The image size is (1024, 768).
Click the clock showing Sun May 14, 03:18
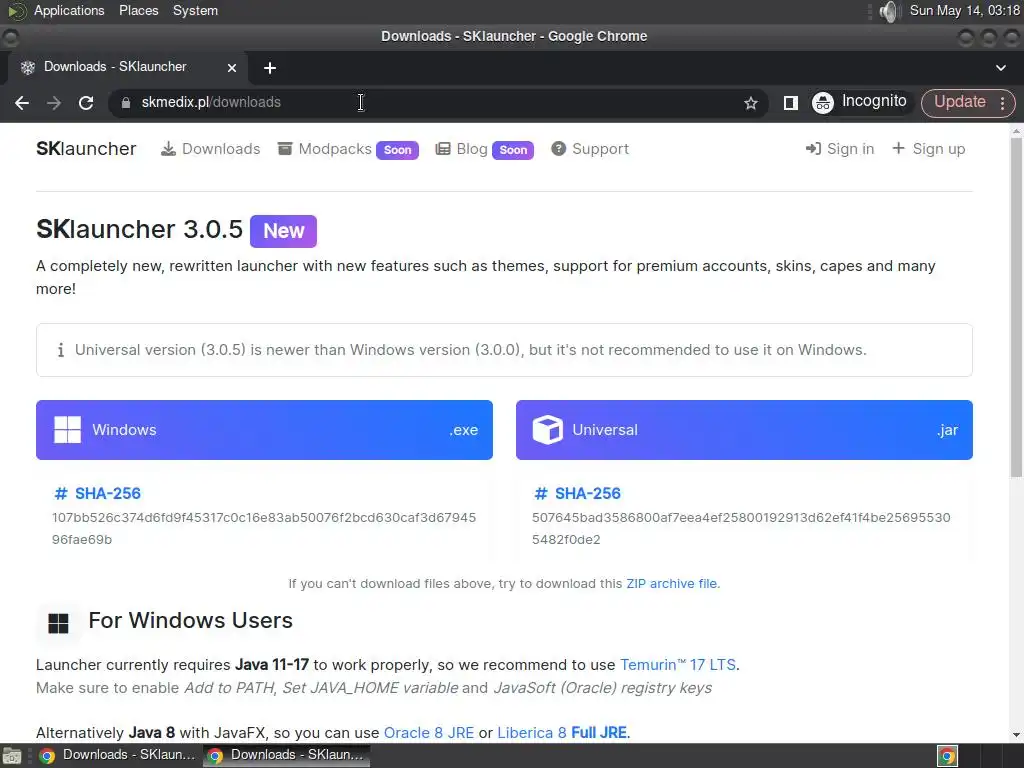coord(964,10)
